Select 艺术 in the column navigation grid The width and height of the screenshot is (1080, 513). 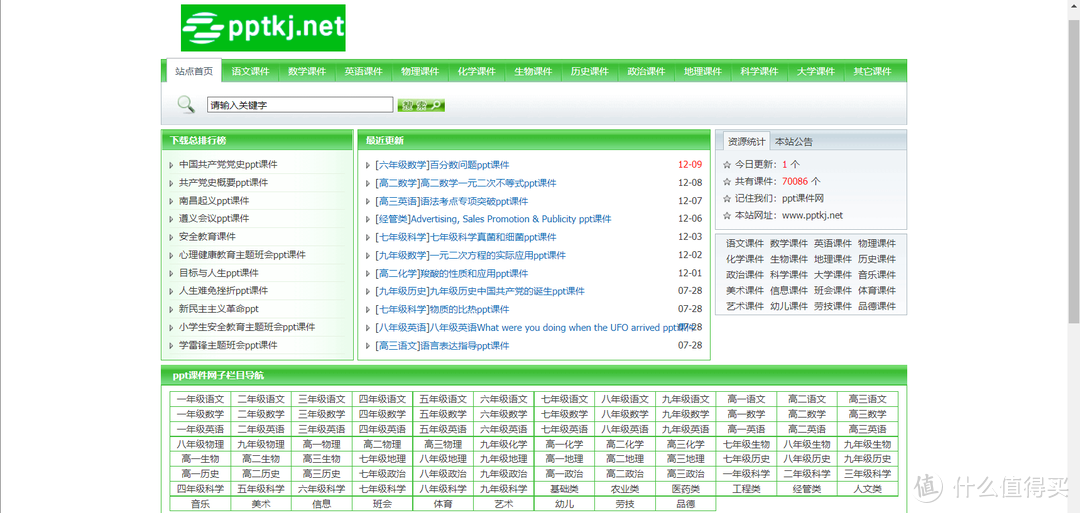(503, 504)
